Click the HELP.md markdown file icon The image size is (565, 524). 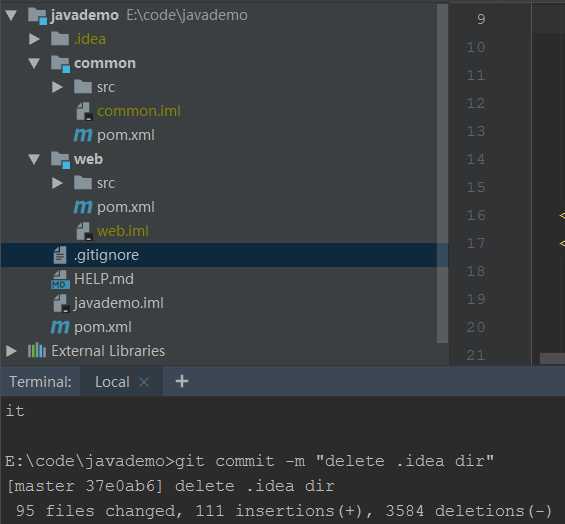pos(60,279)
